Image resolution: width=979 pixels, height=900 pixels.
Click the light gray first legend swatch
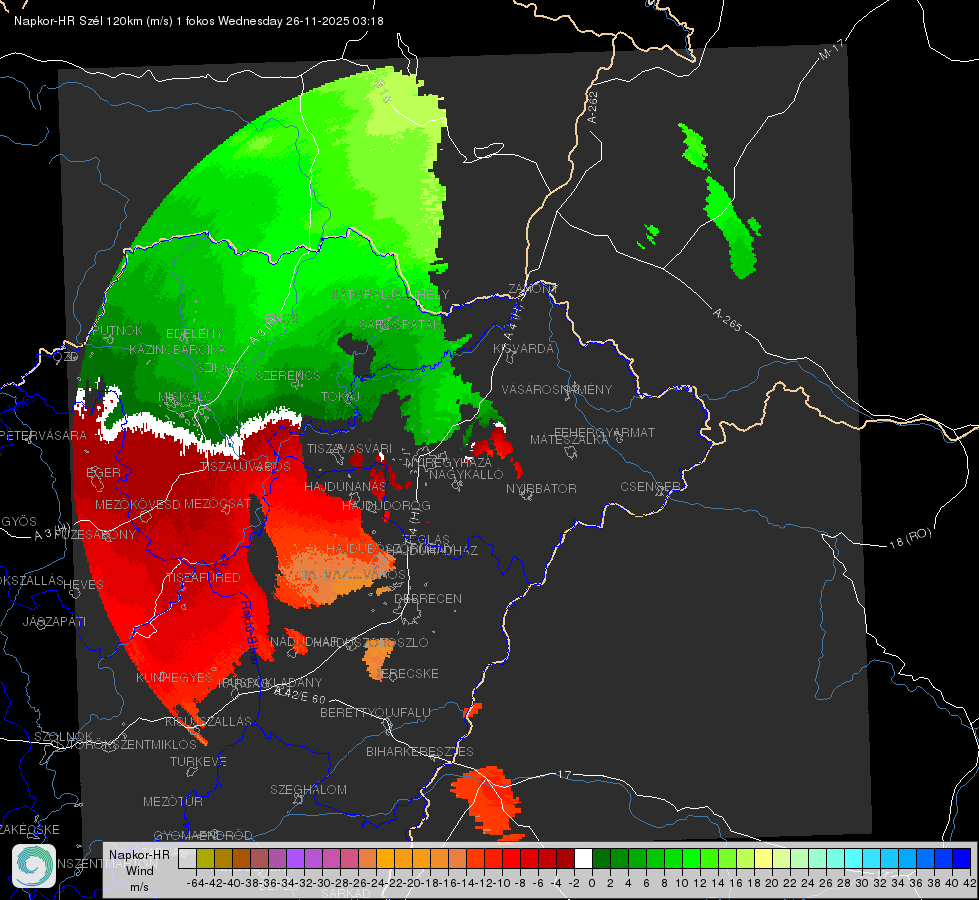point(187,859)
